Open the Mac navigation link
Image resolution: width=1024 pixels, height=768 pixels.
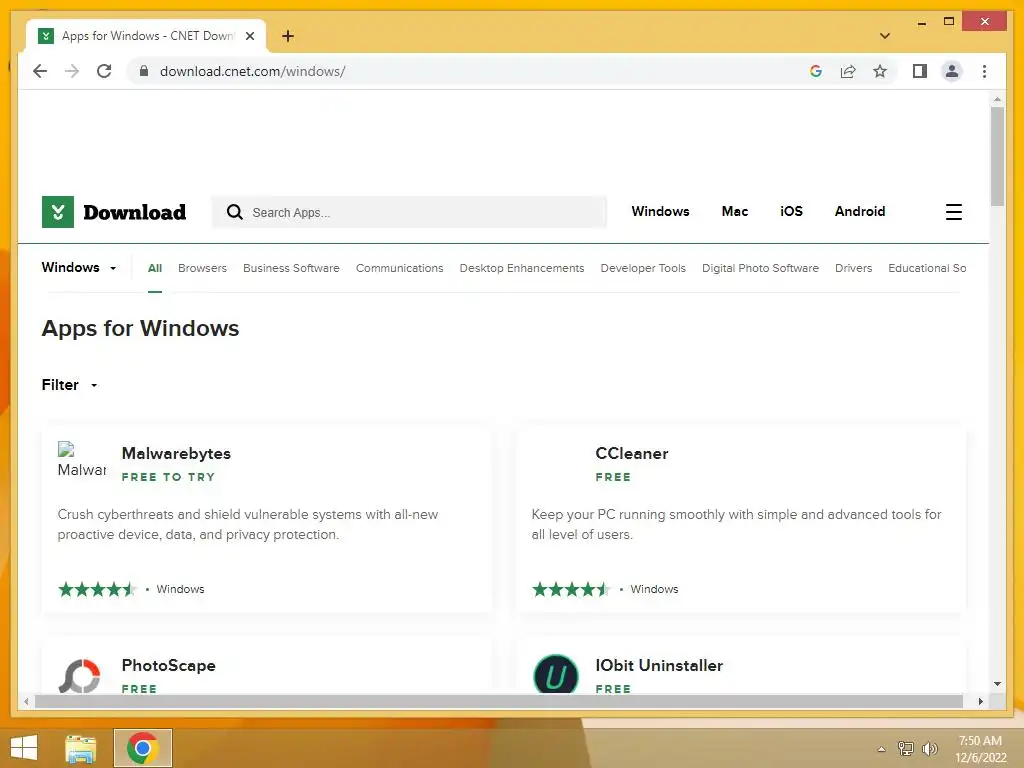point(735,211)
